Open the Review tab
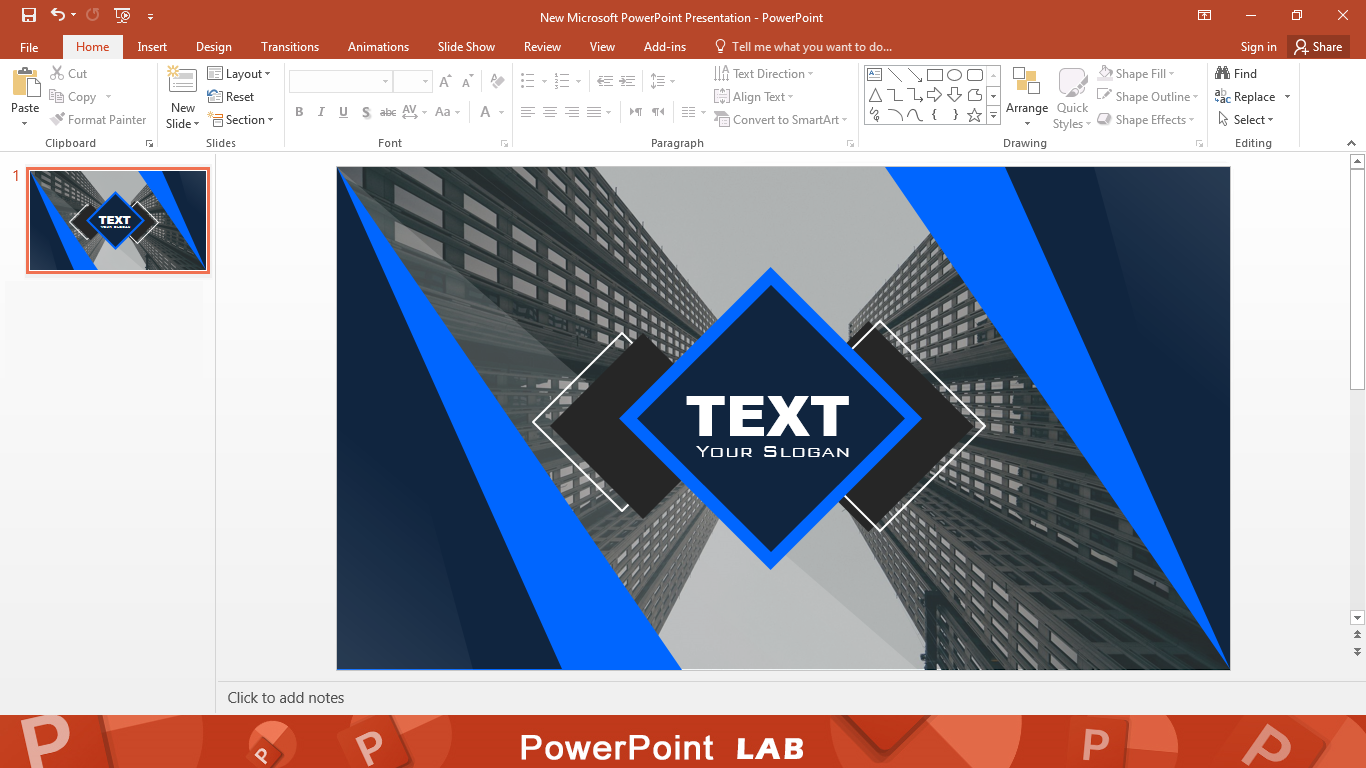The image size is (1366, 768). (542, 47)
